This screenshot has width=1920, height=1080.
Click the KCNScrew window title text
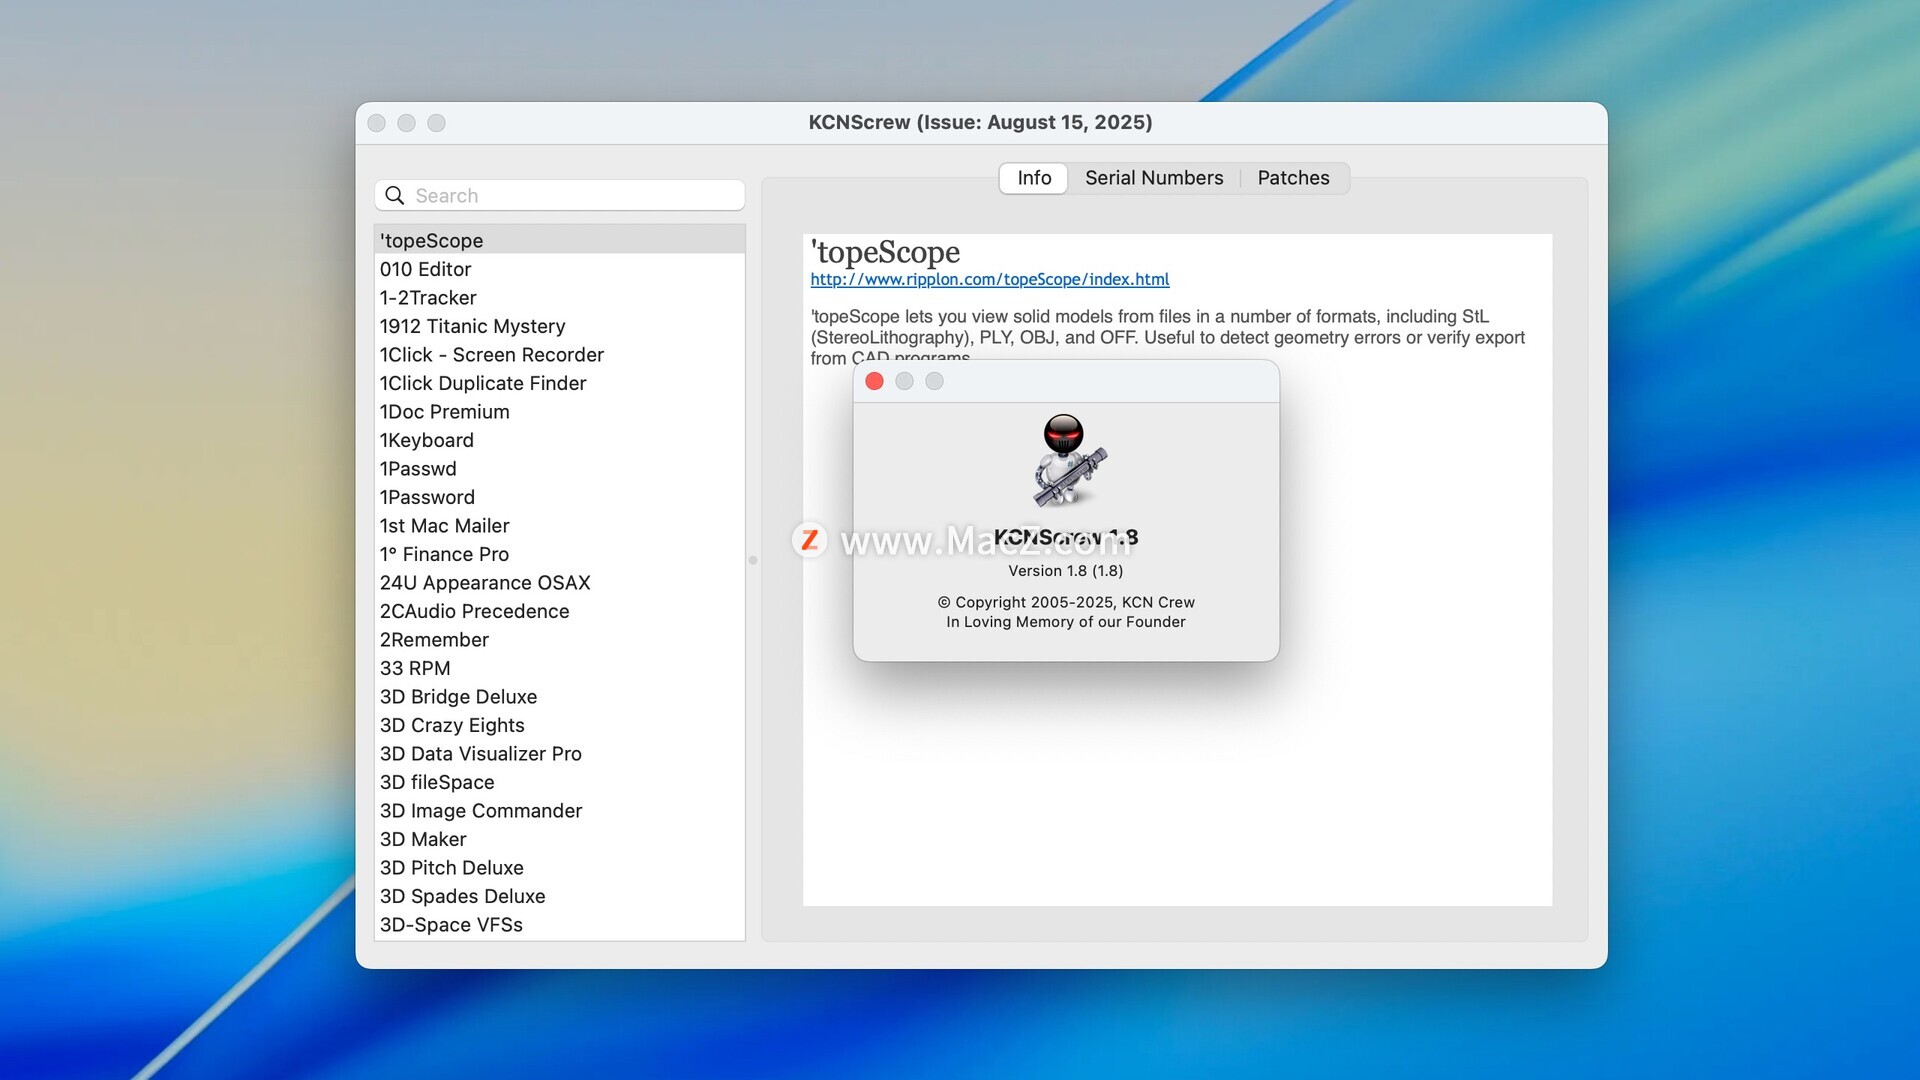[x=980, y=122]
